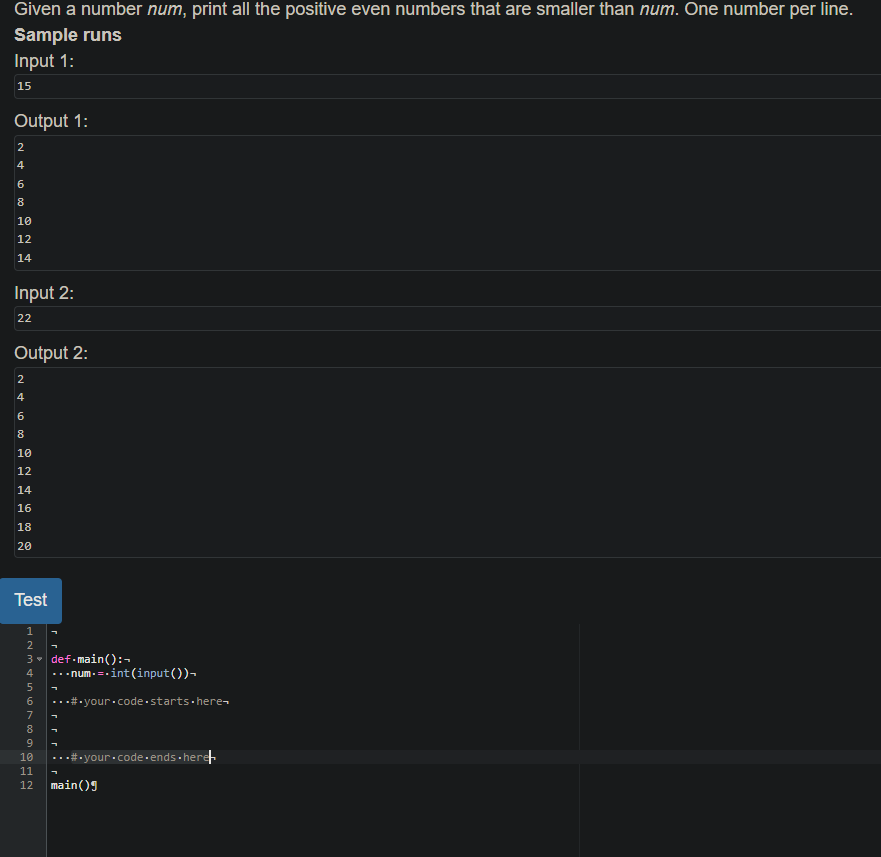Click line number 5 in the gutter
This screenshot has height=857, width=881.
pyautogui.click(x=30, y=687)
